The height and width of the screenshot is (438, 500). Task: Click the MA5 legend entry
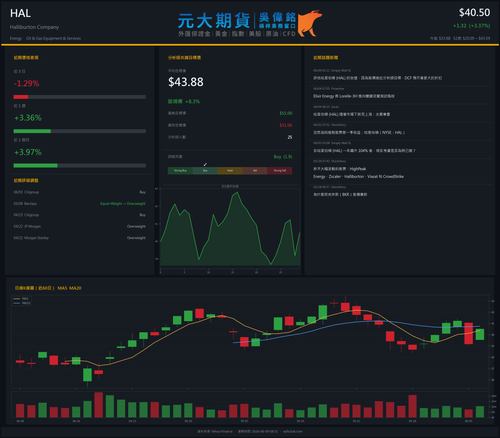tap(22, 299)
